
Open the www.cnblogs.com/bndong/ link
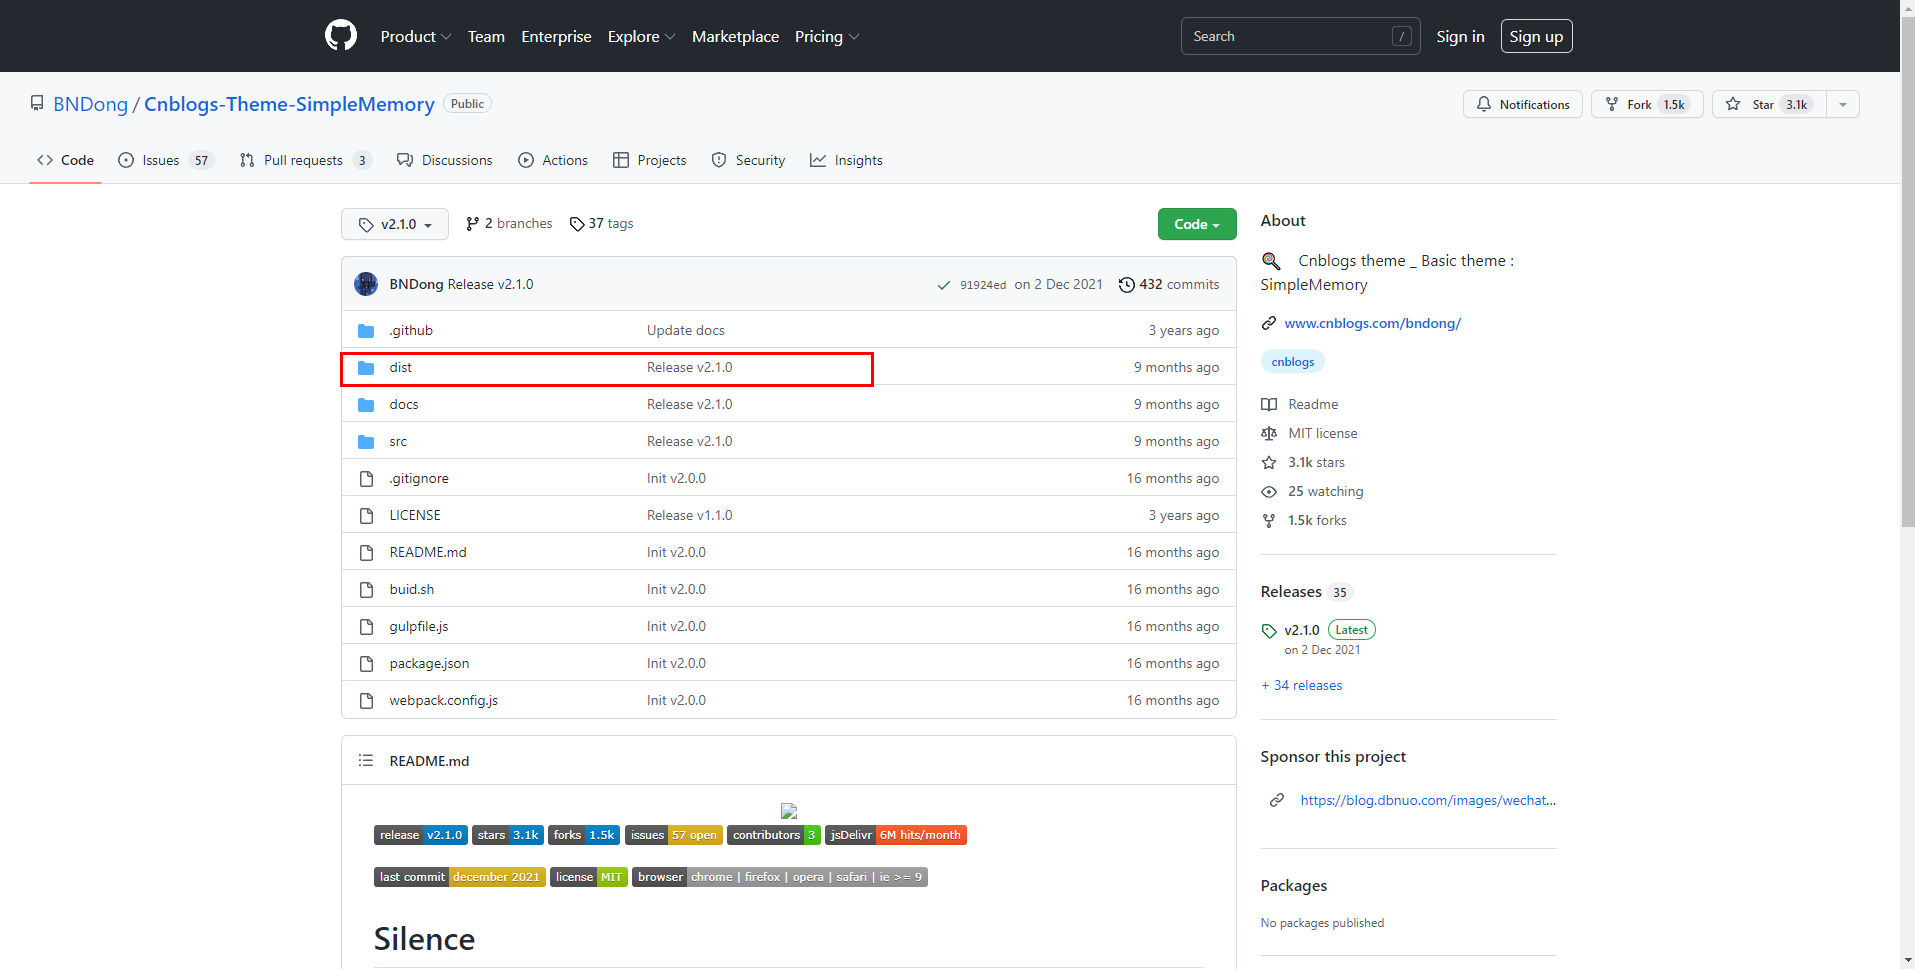point(1372,323)
